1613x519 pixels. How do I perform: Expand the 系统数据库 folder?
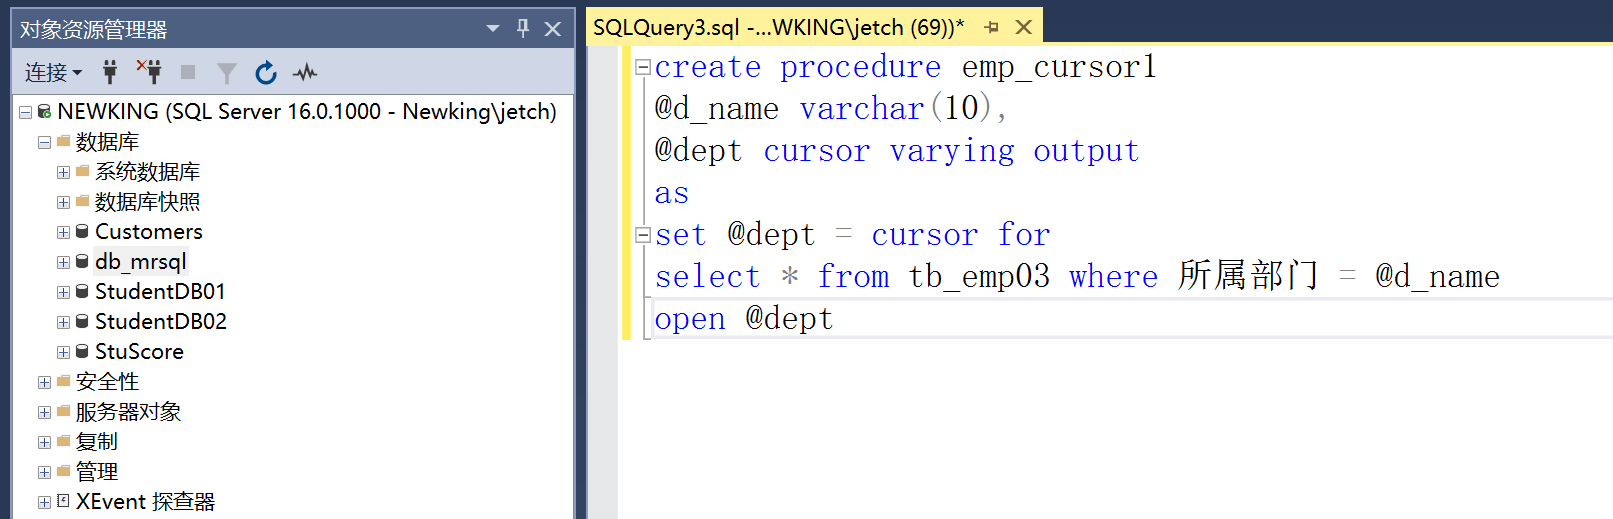click(63, 172)
